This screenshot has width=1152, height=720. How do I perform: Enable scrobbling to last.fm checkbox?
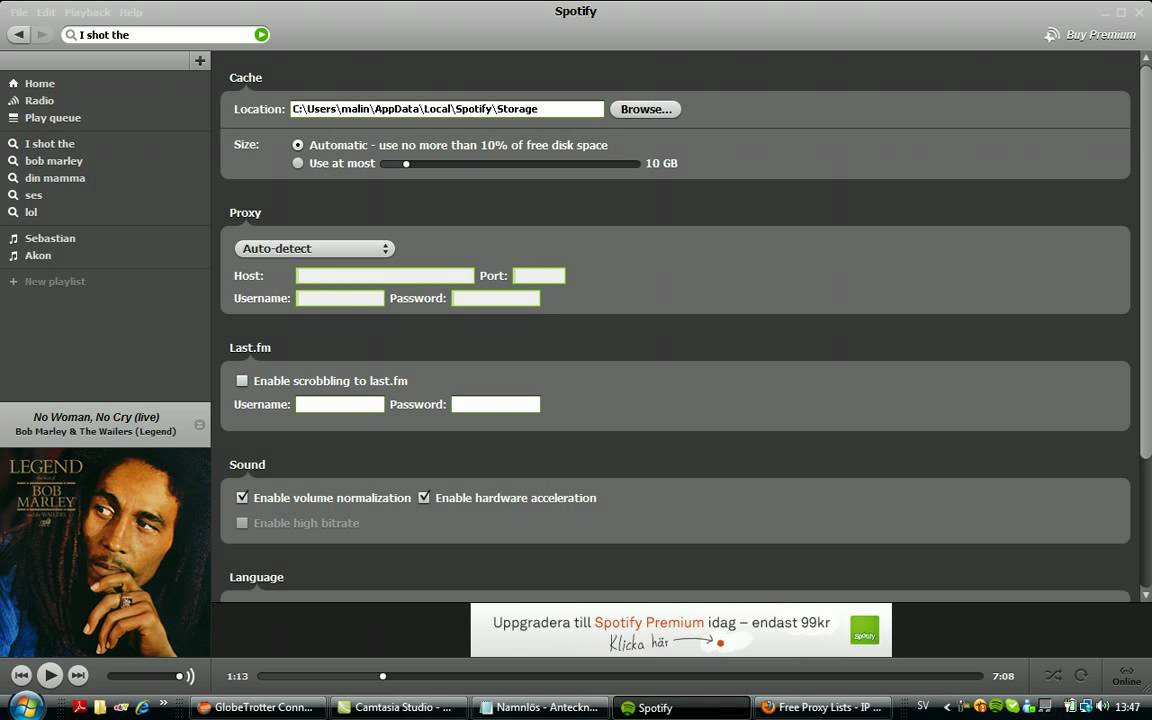(242, 381)
